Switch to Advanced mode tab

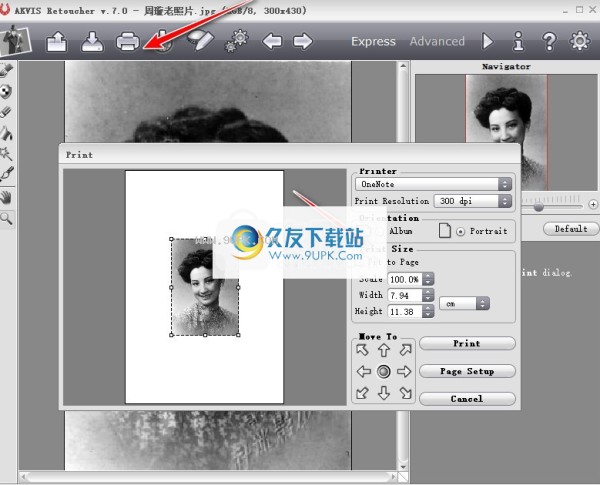click(x=437, y=41)
